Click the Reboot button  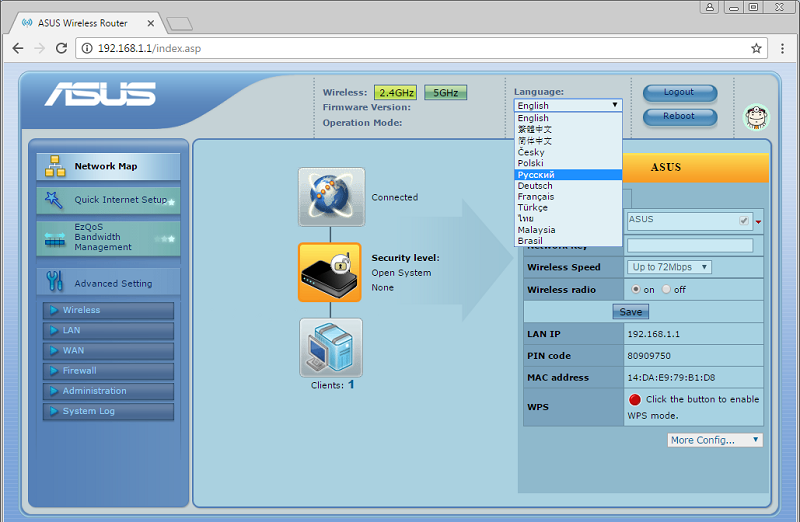pyautogui.click(x=680, y=117)
